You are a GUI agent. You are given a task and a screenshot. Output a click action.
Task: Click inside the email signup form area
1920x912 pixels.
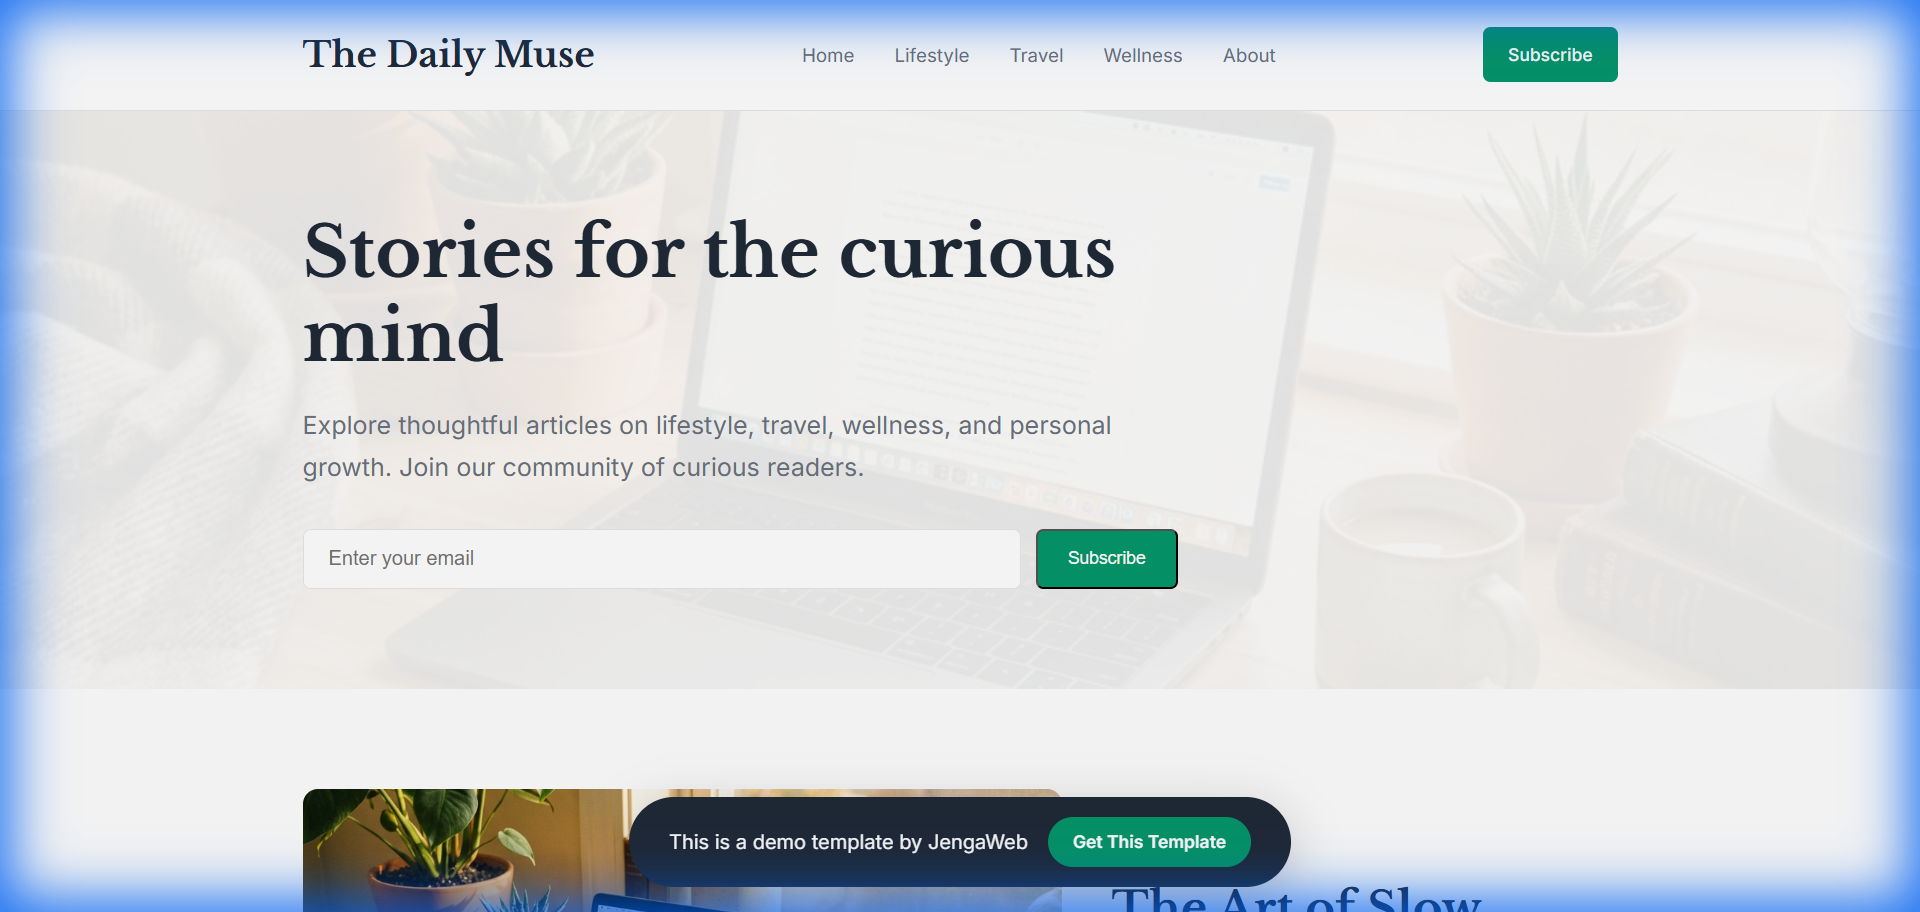click(x=740, y=558)
